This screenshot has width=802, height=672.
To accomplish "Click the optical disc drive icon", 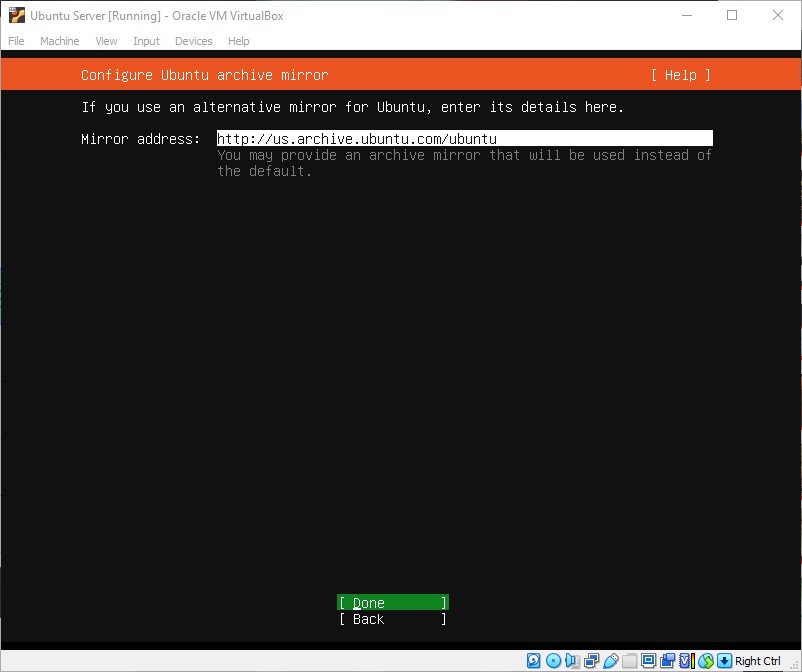I will [x=553, y=661].
